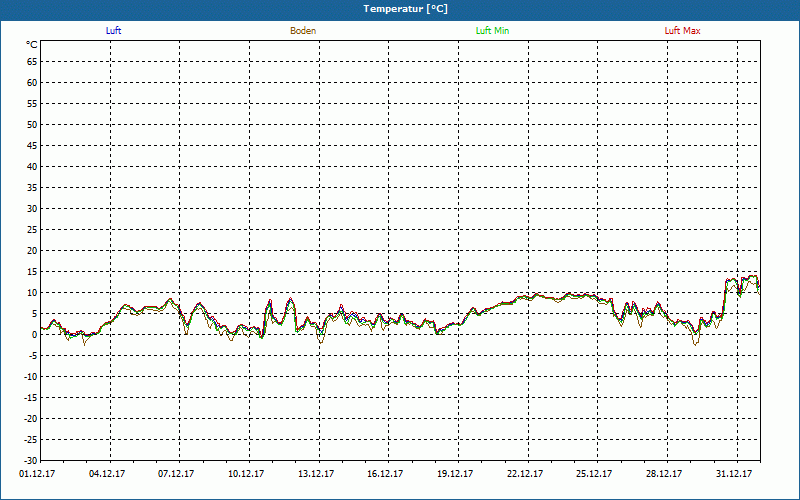Image resolution: width=800 pixels, height=500 pixels.
Task: Click the -30 value on temperature axis
Action: coord(31,460)
